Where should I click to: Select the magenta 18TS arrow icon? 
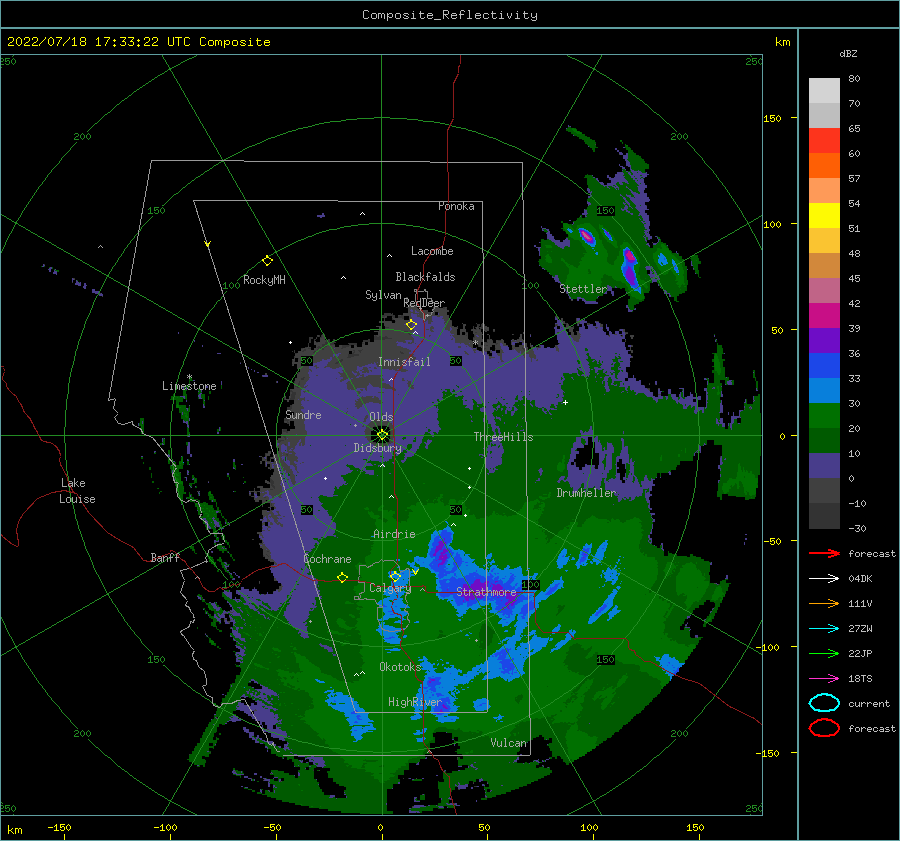coord(824,679)
